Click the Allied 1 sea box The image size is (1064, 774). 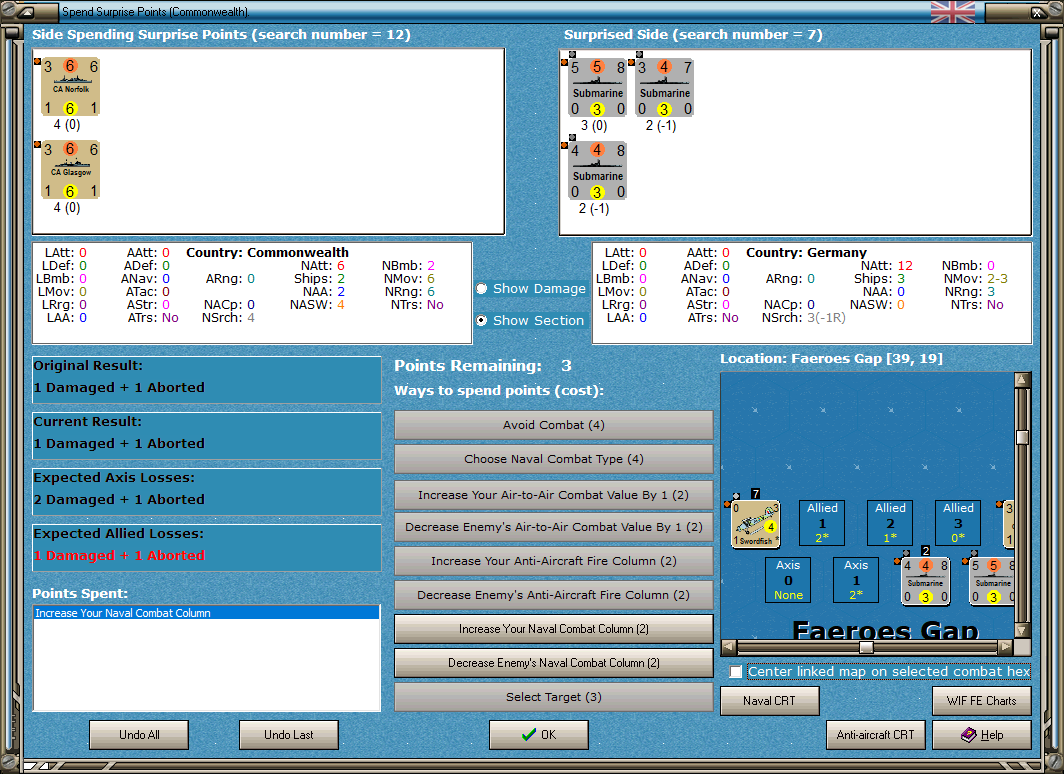pyautogui.click(x=822, y=523)
